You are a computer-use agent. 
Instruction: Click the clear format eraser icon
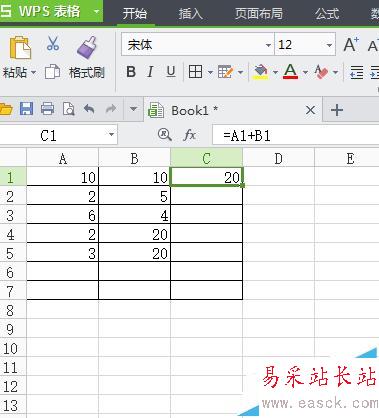pyautogui.click(x=321, y=71)
